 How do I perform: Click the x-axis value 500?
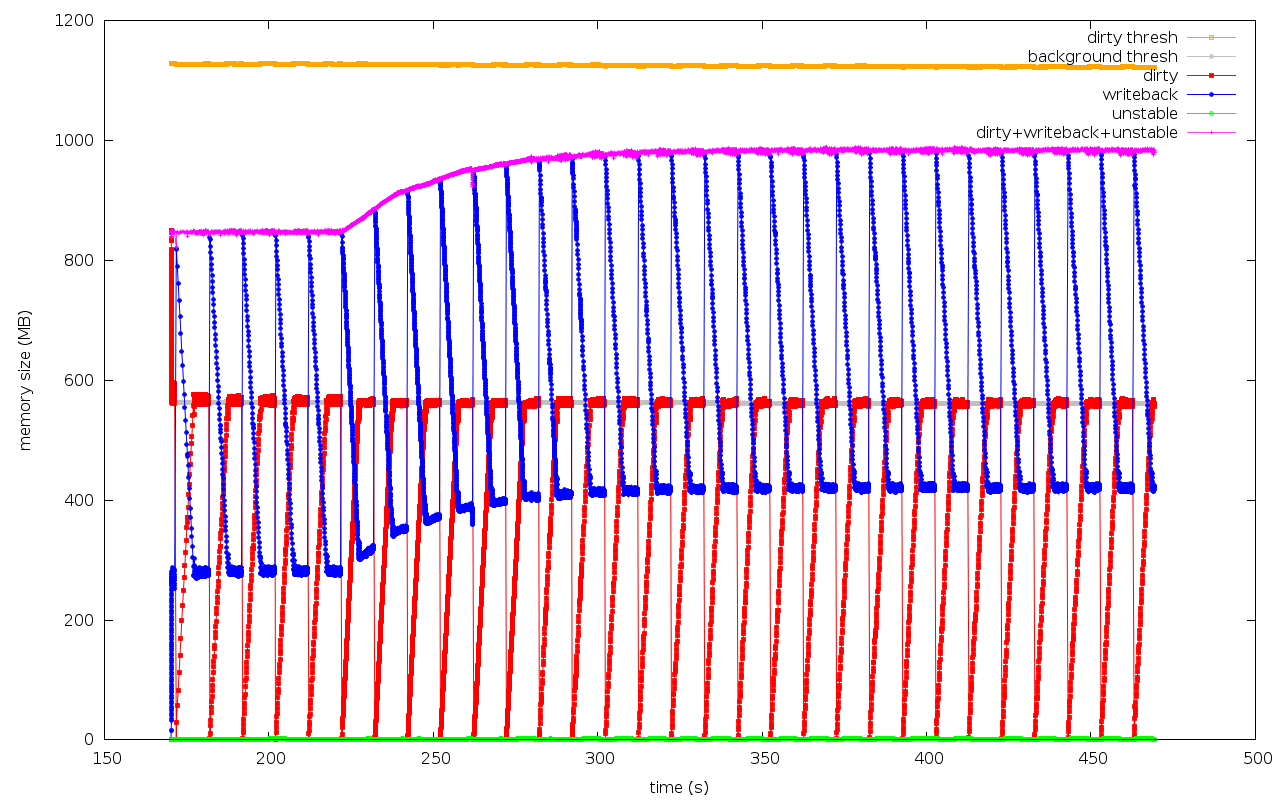pyautogui.click(x=1255, y=759)
